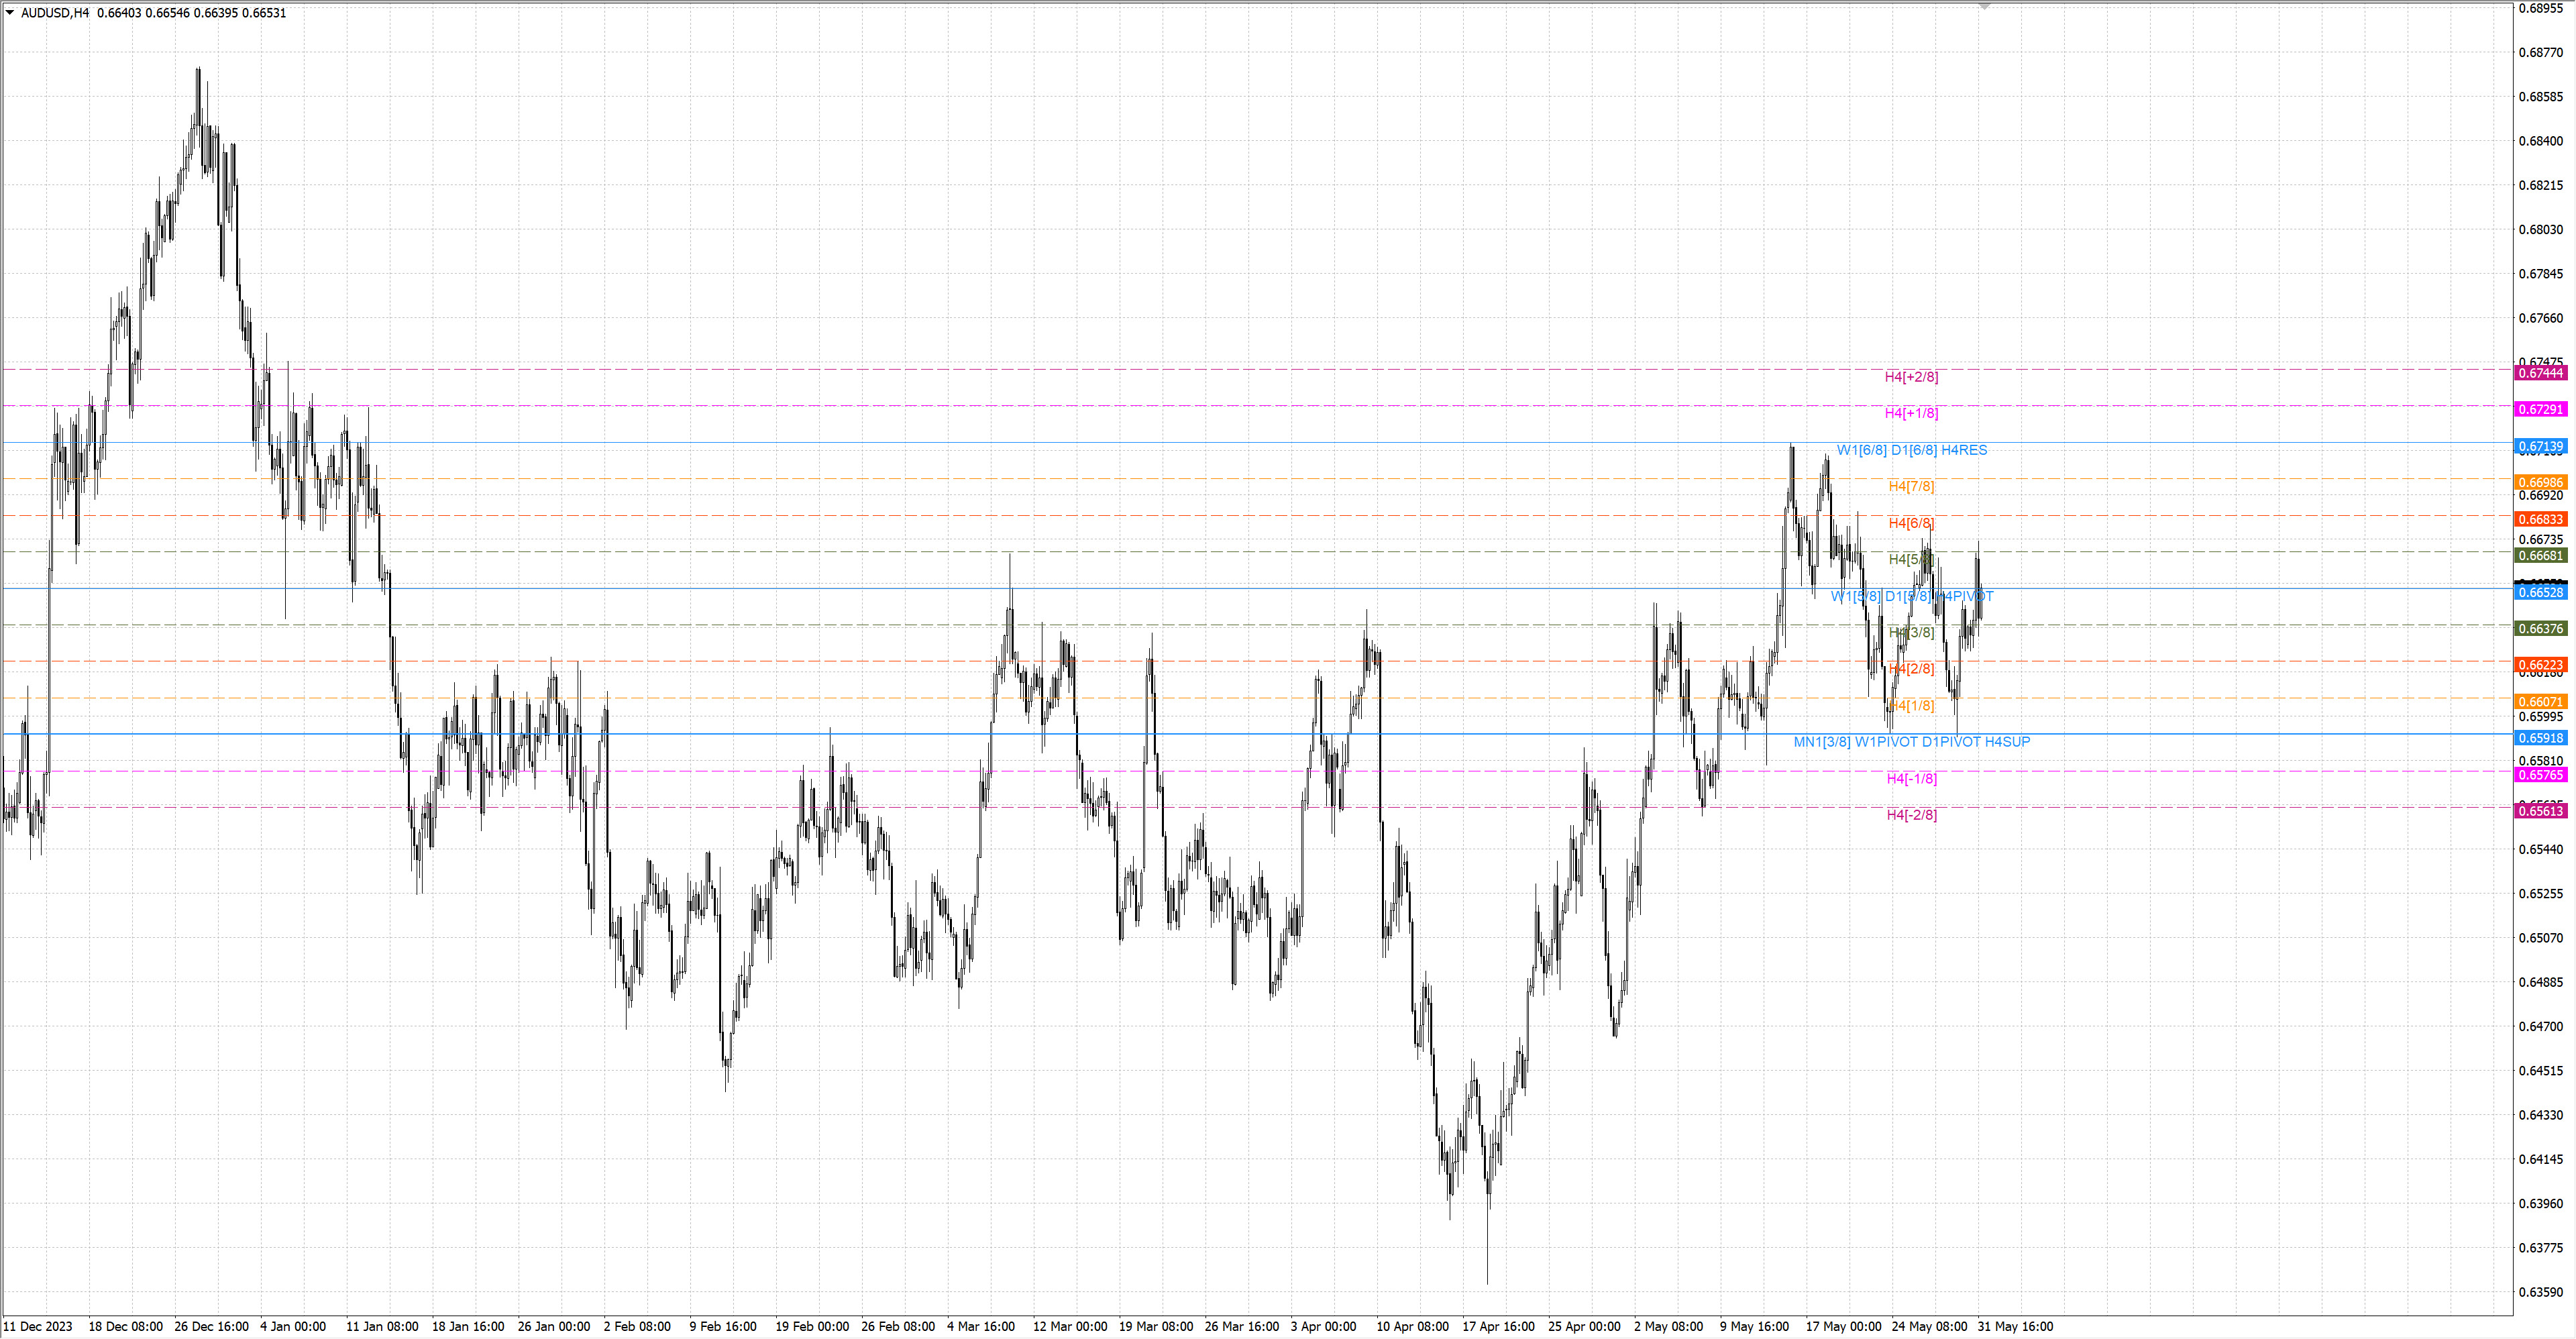
Task: Click the 0.67444 price tag
Action: [2540, 373]
